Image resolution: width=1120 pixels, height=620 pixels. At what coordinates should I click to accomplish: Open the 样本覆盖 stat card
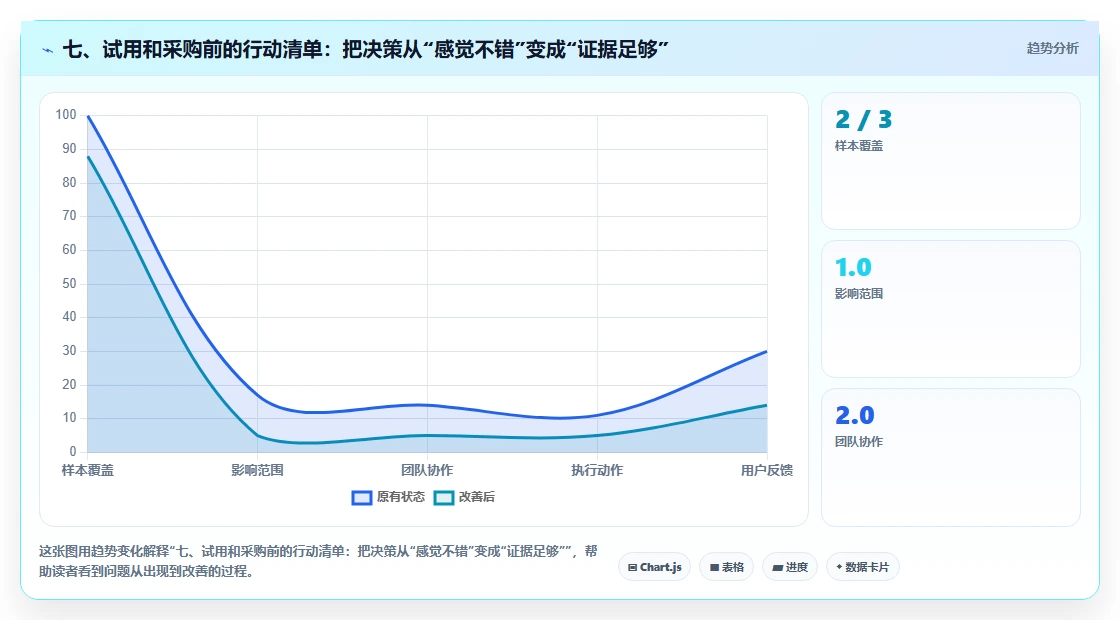tap(951, 161)
